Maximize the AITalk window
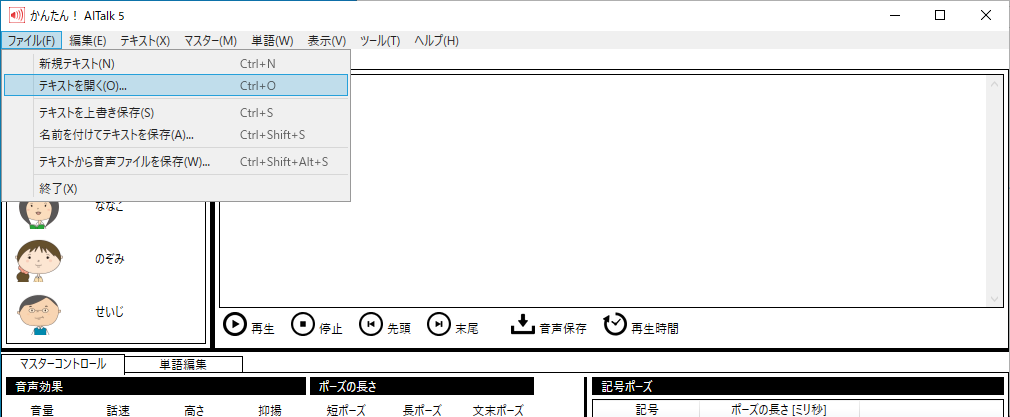 coord(940,15)
